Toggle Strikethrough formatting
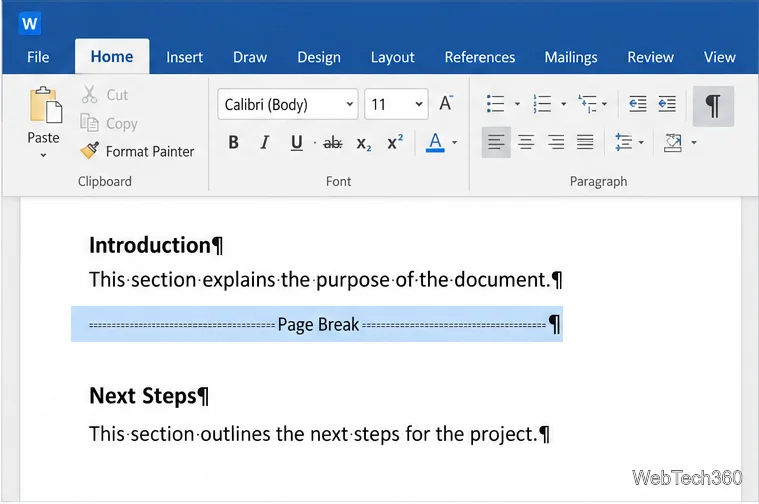 [333, 143]
